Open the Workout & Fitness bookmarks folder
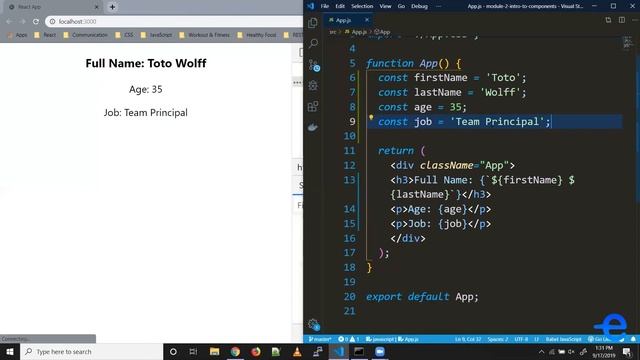 click(204, 35)
